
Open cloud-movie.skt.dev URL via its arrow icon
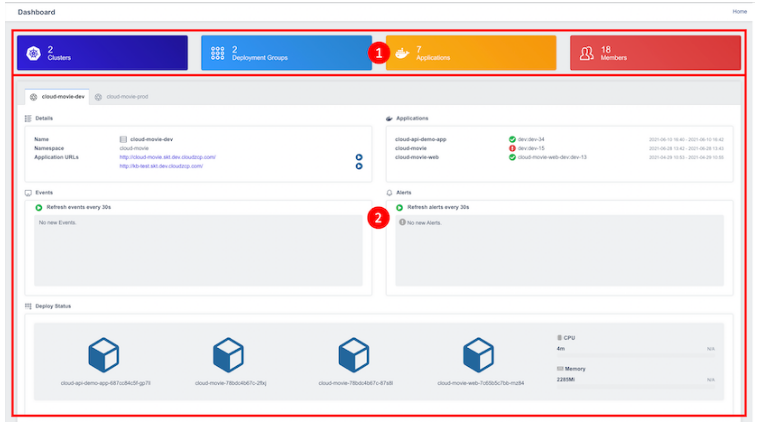pyautogui.click(x=359, y=157)
